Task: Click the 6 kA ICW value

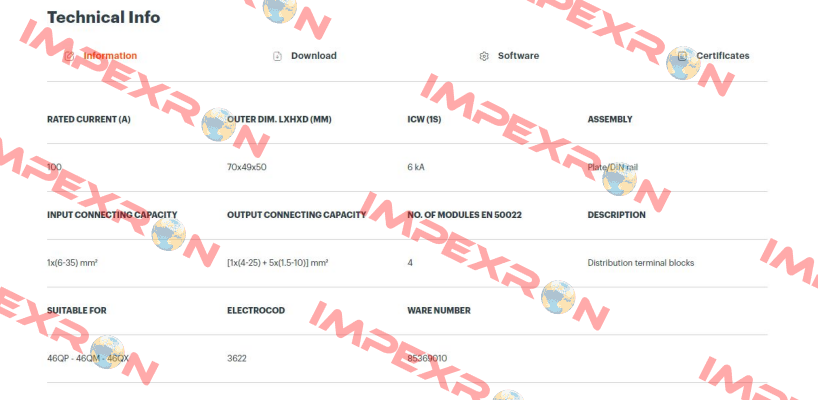Action: point(416,167)
